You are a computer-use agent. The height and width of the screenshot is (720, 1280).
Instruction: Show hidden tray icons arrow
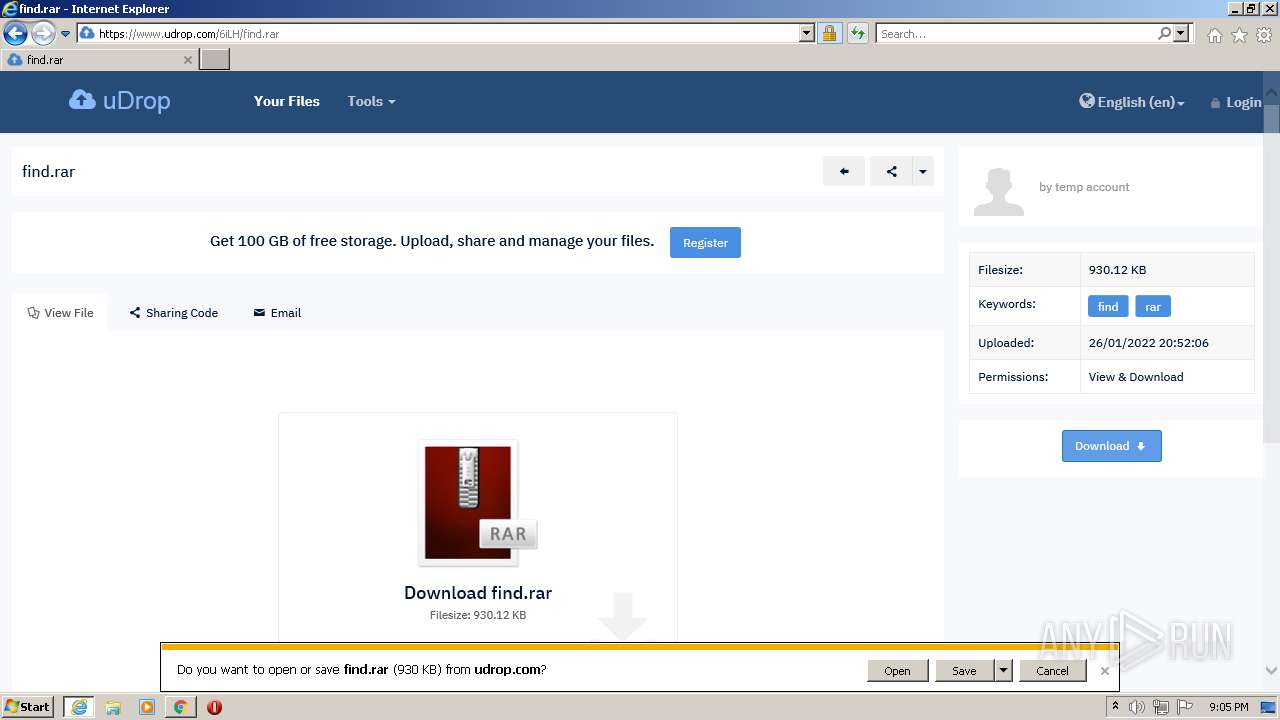click(1116, 707)
